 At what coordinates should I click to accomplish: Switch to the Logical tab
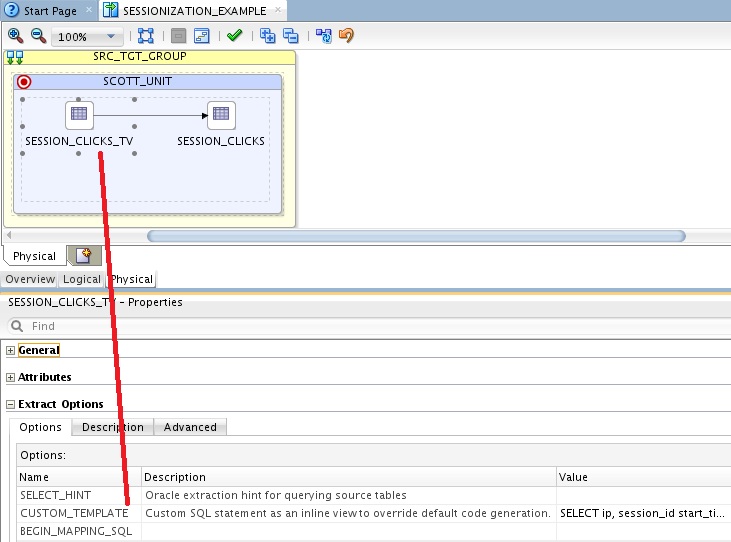pos(82,279)
